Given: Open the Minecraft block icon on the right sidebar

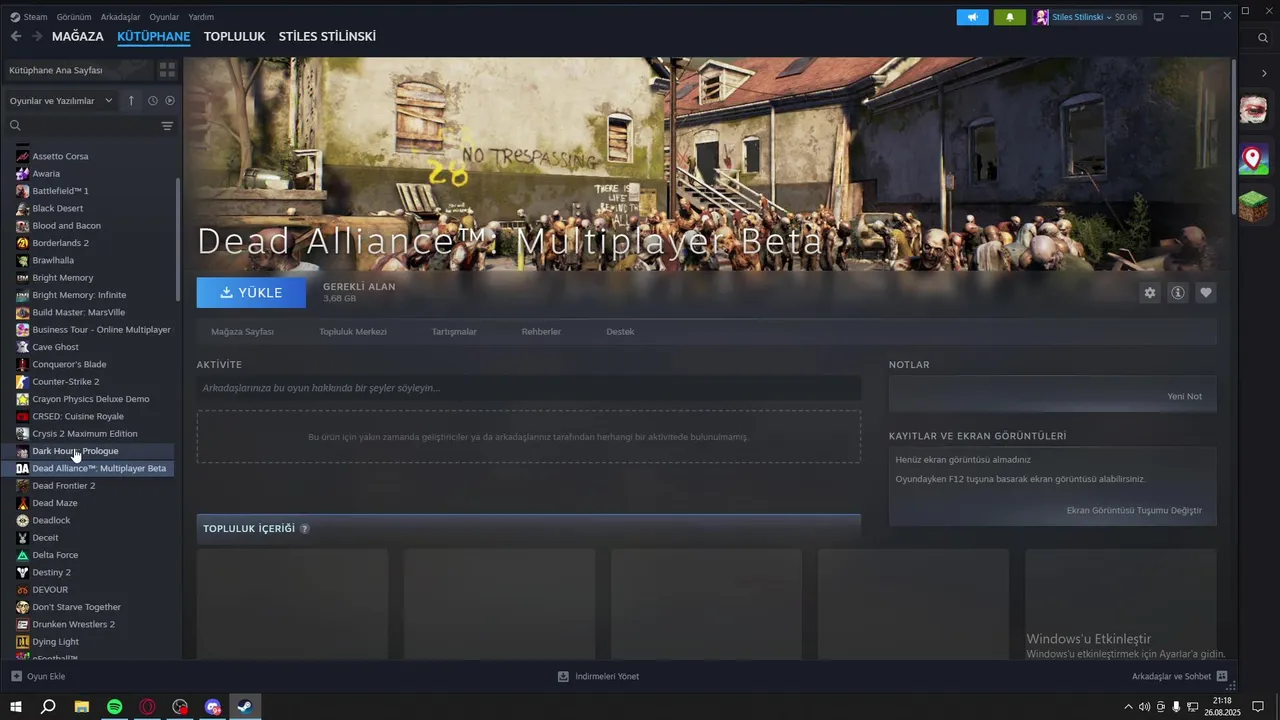Looking at the screenshot, I should click(x=1254, y=207).
